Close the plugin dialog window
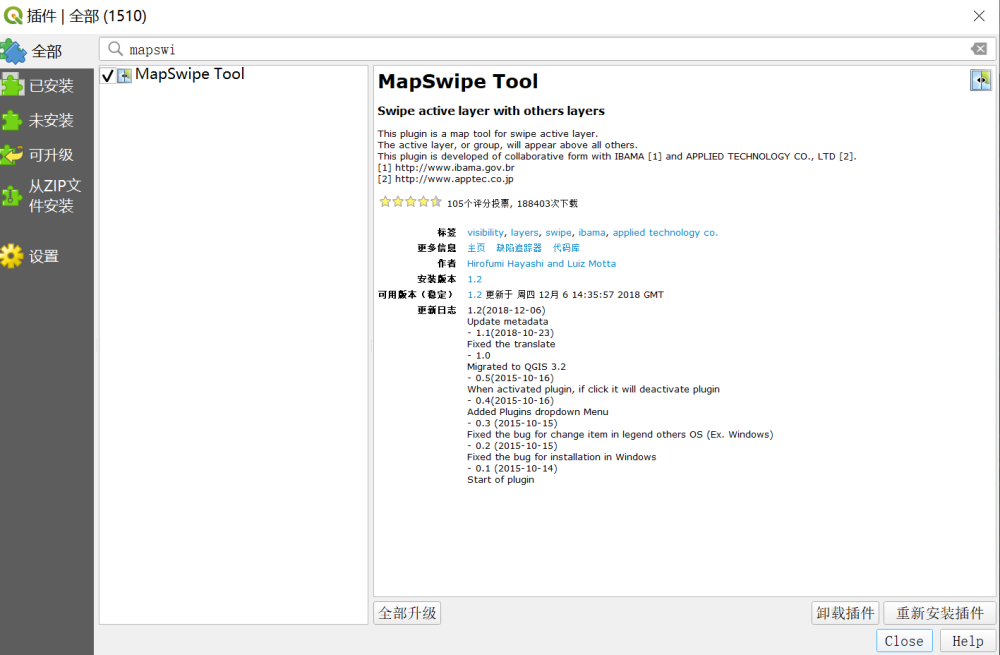 click(x=979, y=16)
